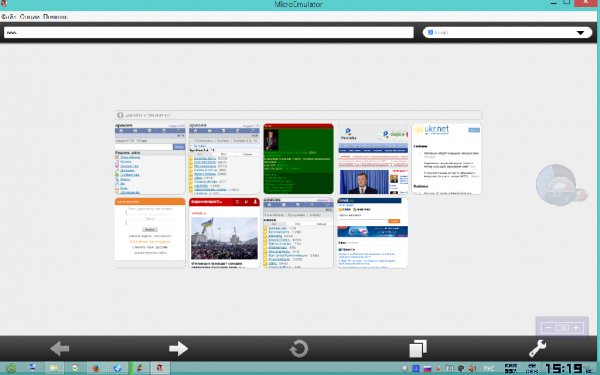Click the Opera search bar above the thumbnails
600x375 pixels.
coord(298,115)
